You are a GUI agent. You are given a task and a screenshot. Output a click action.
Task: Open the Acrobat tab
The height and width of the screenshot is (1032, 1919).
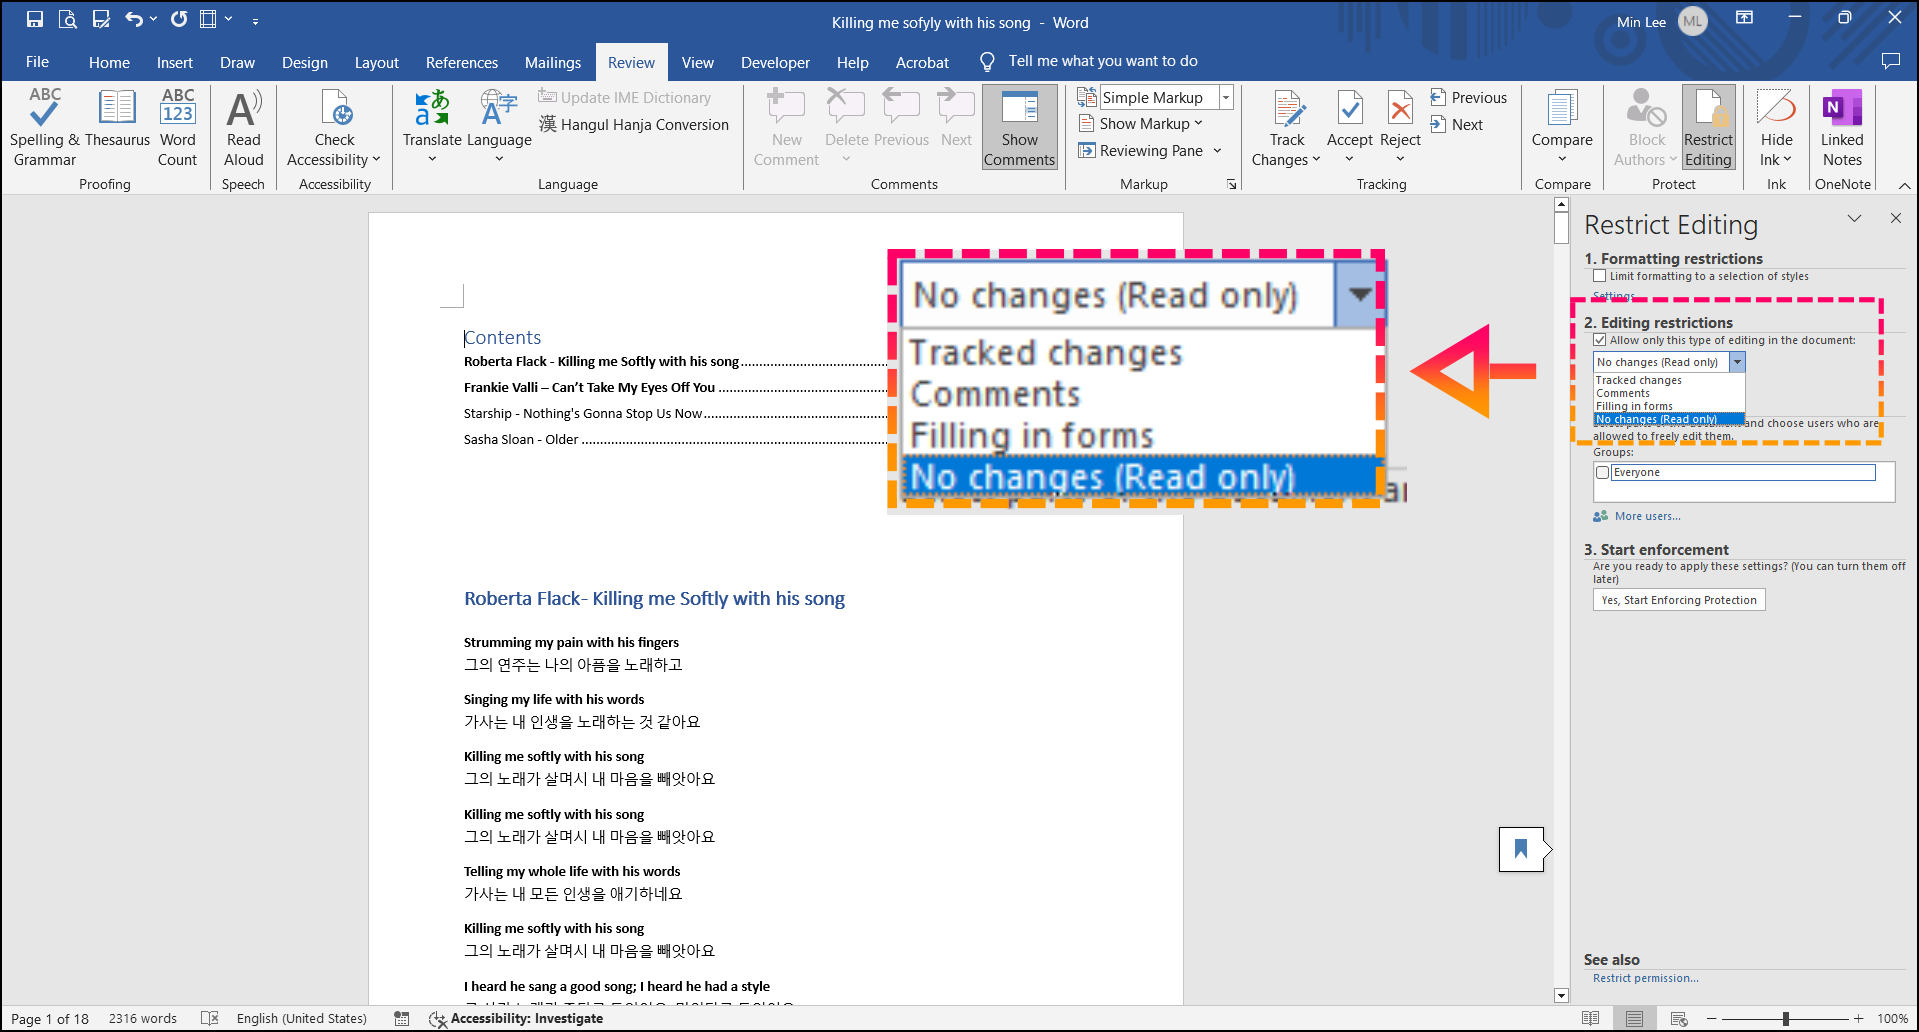[x=922, y=62]
